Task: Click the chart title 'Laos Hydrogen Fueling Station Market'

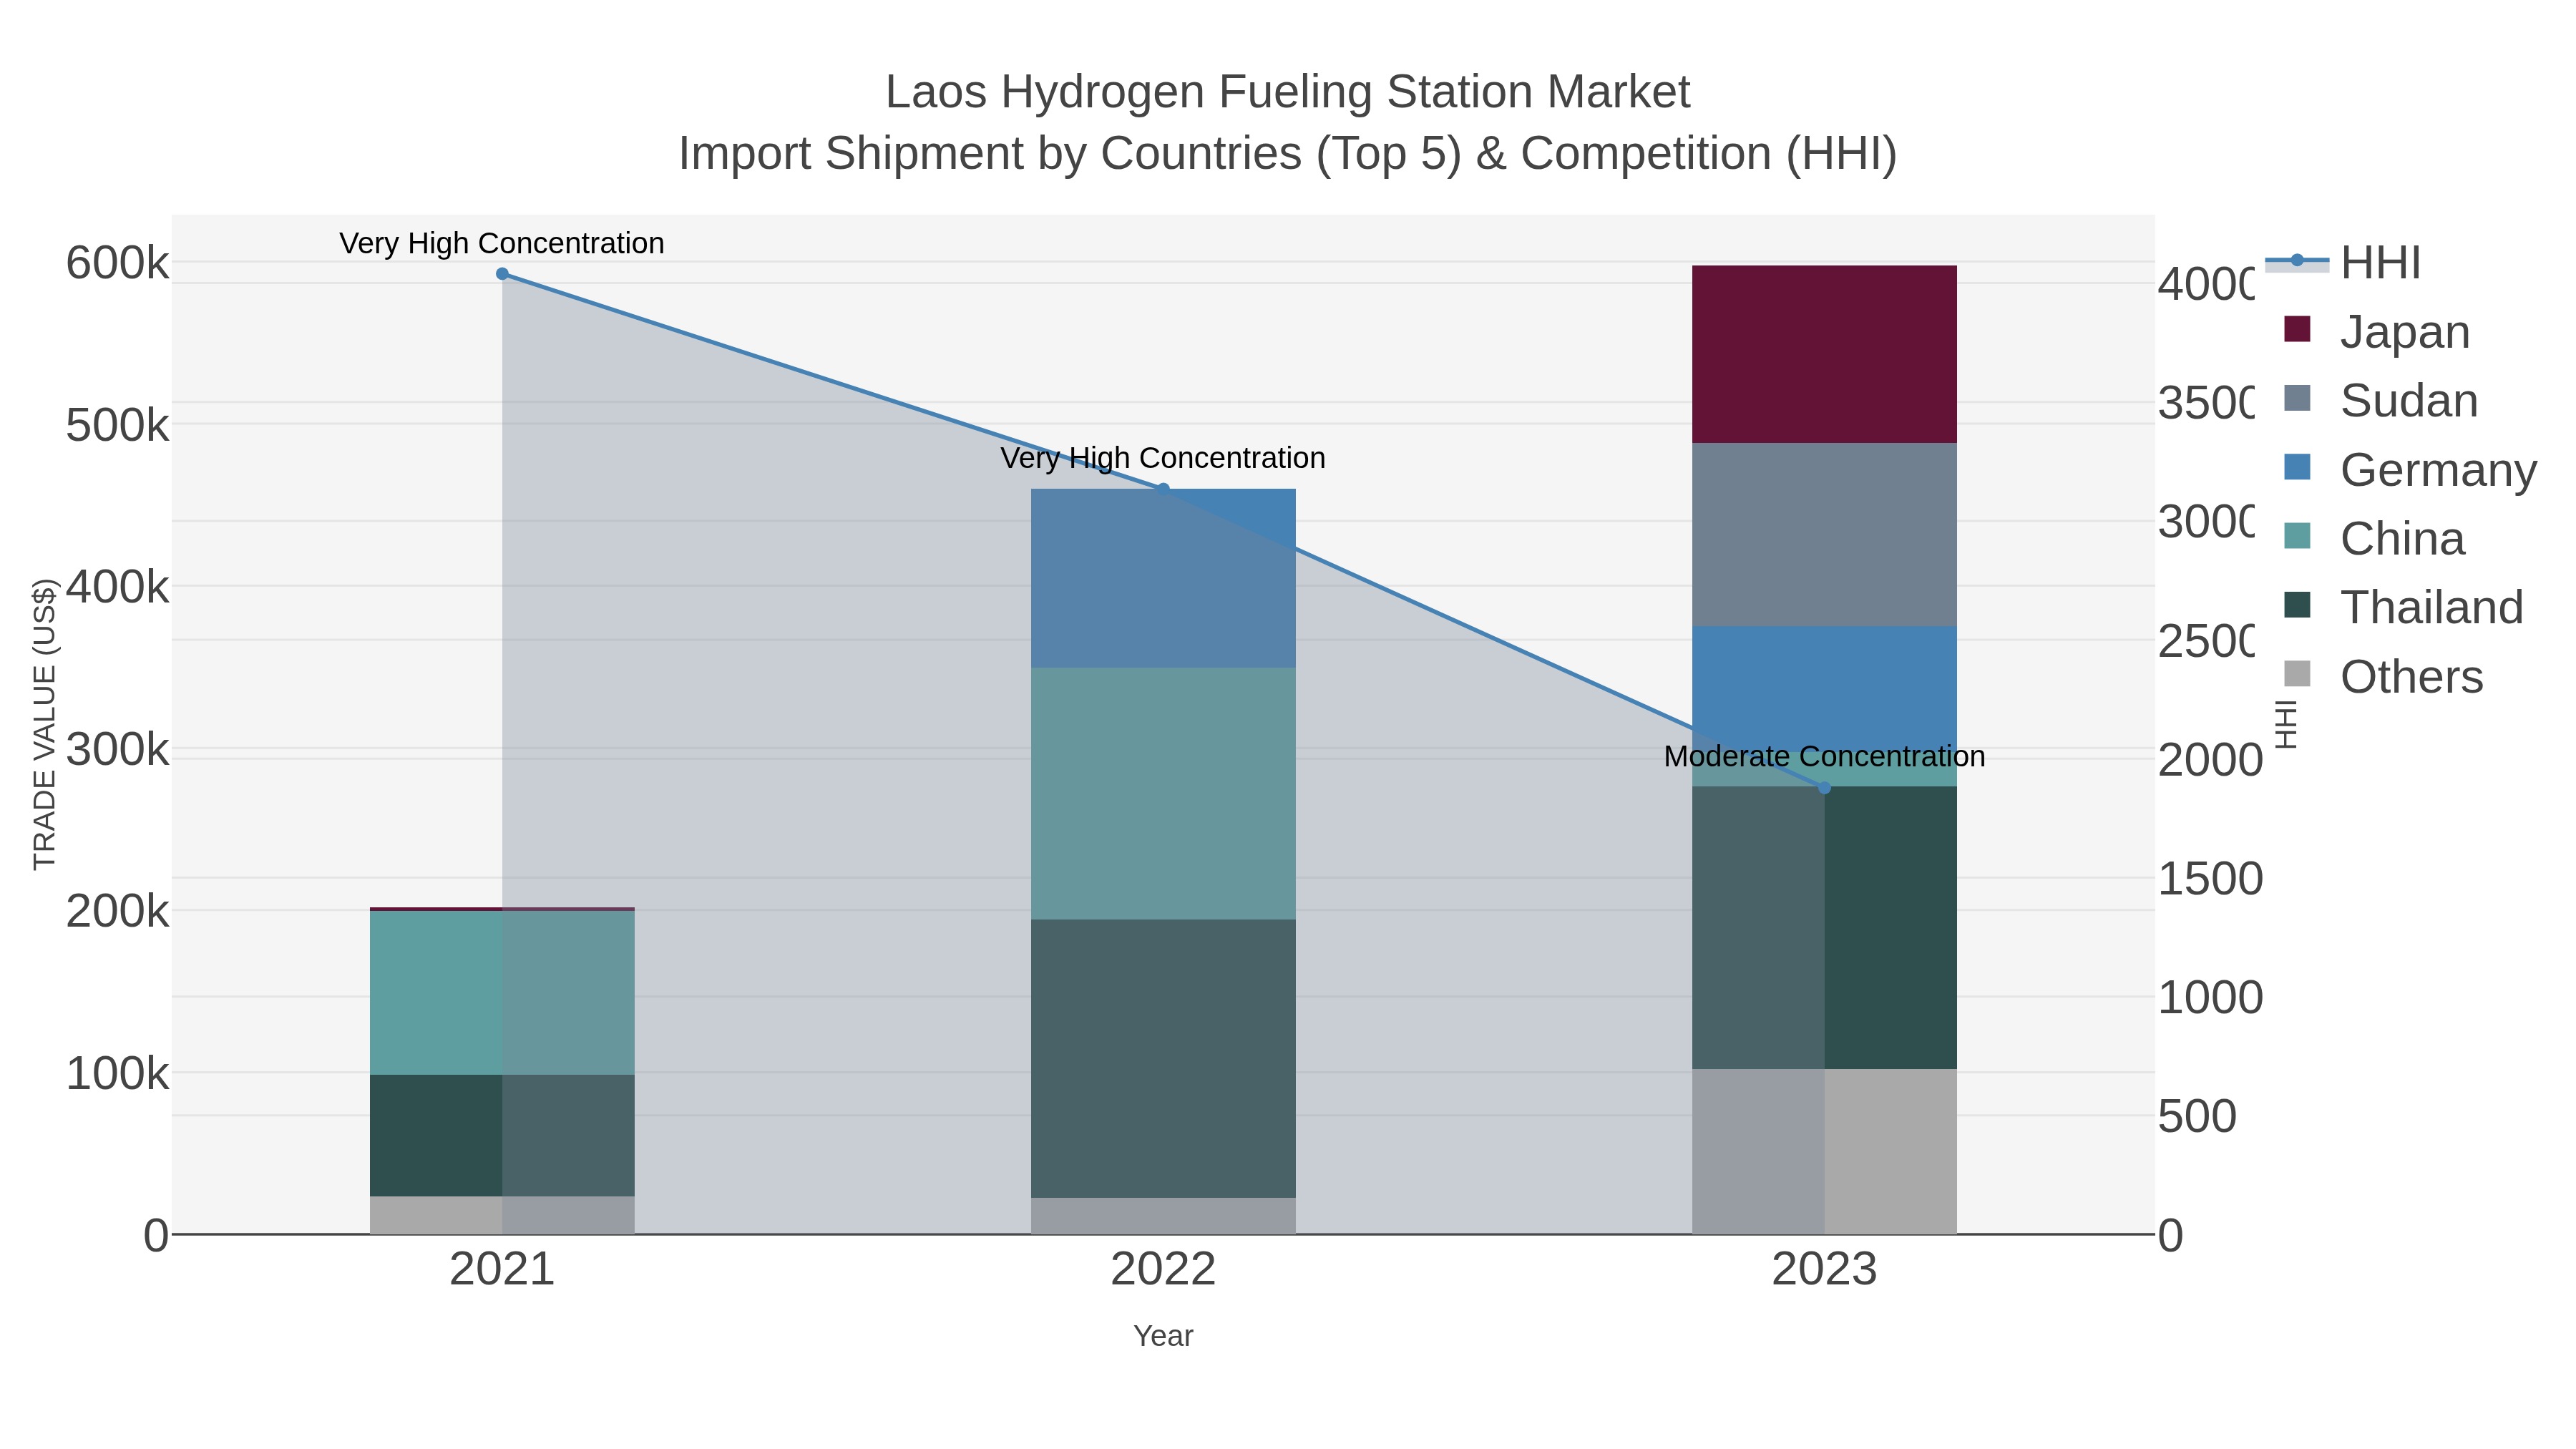Action: click(x=1288, y=92)
